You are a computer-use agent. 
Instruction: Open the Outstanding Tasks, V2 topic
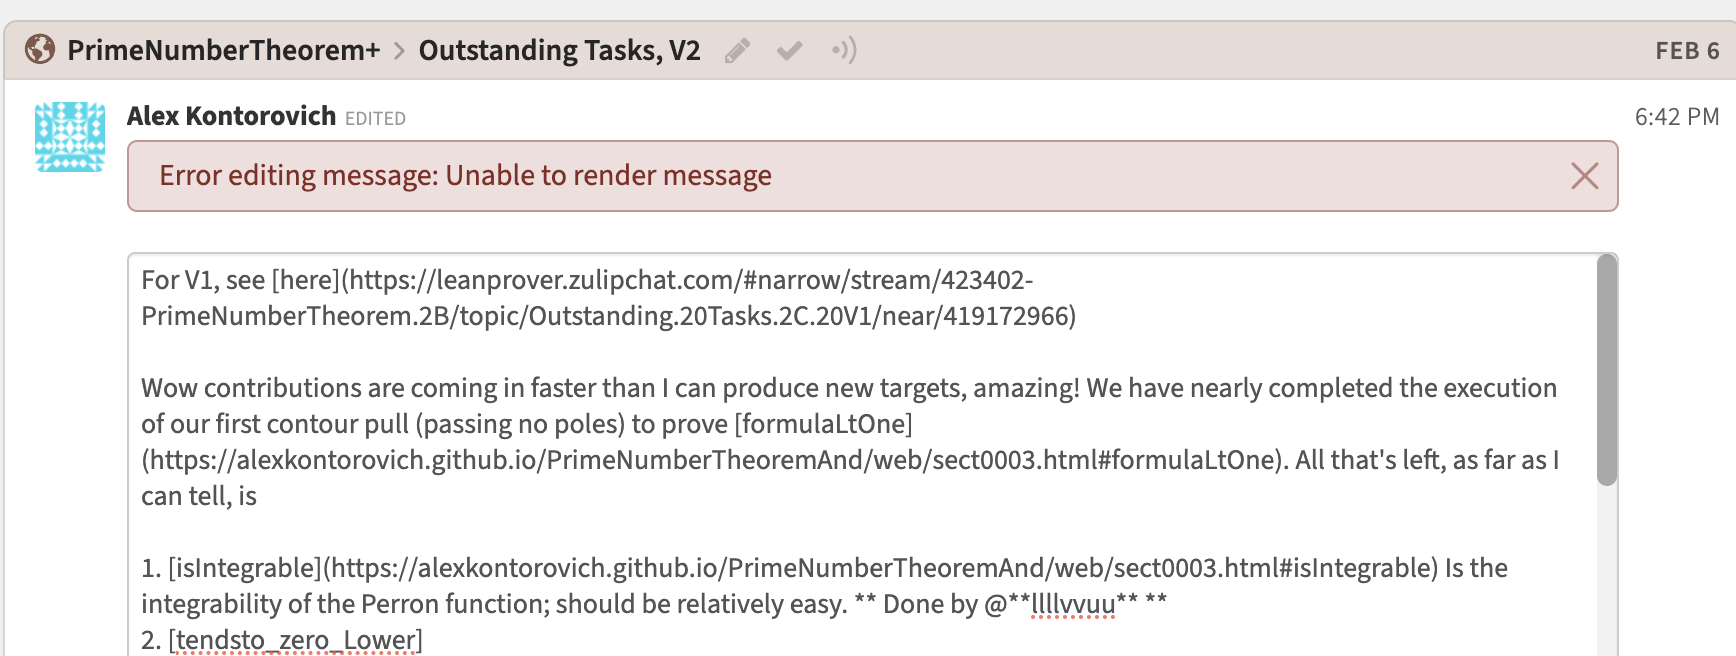coord(559,50)
